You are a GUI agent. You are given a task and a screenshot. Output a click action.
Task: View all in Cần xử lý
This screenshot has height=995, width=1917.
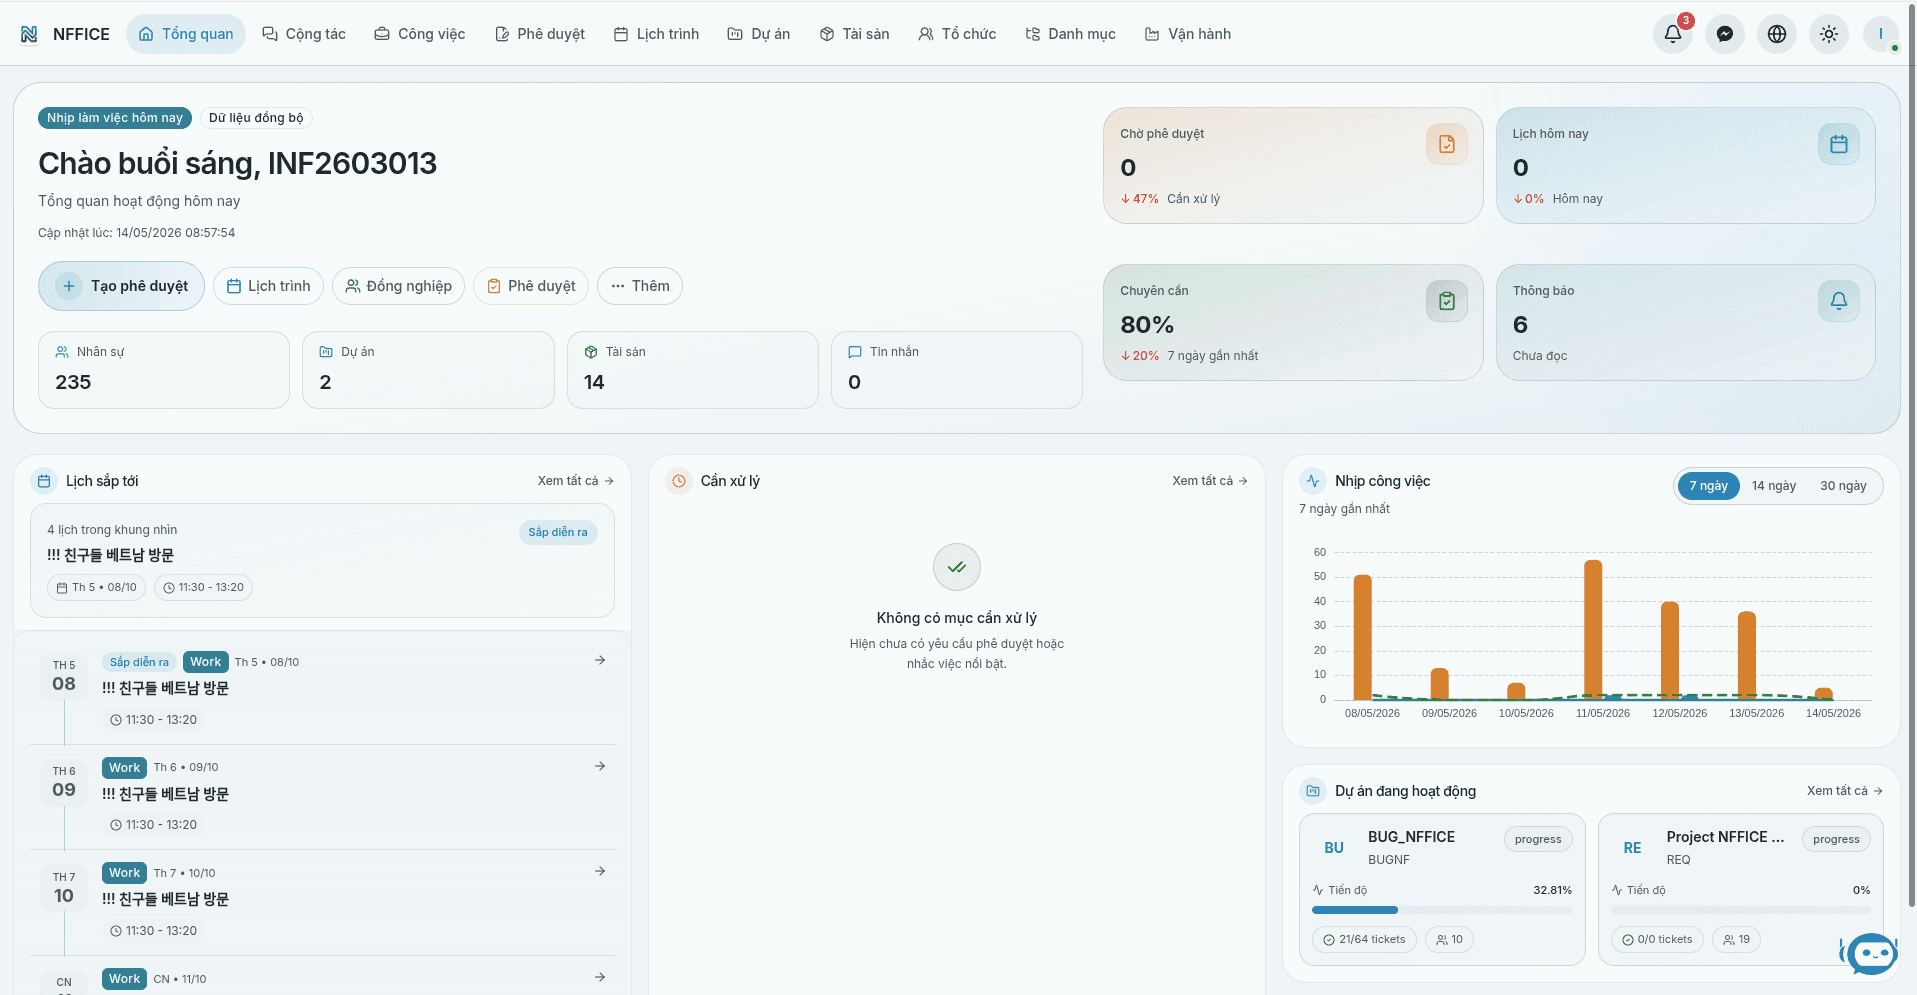(x=1210, y=481)
